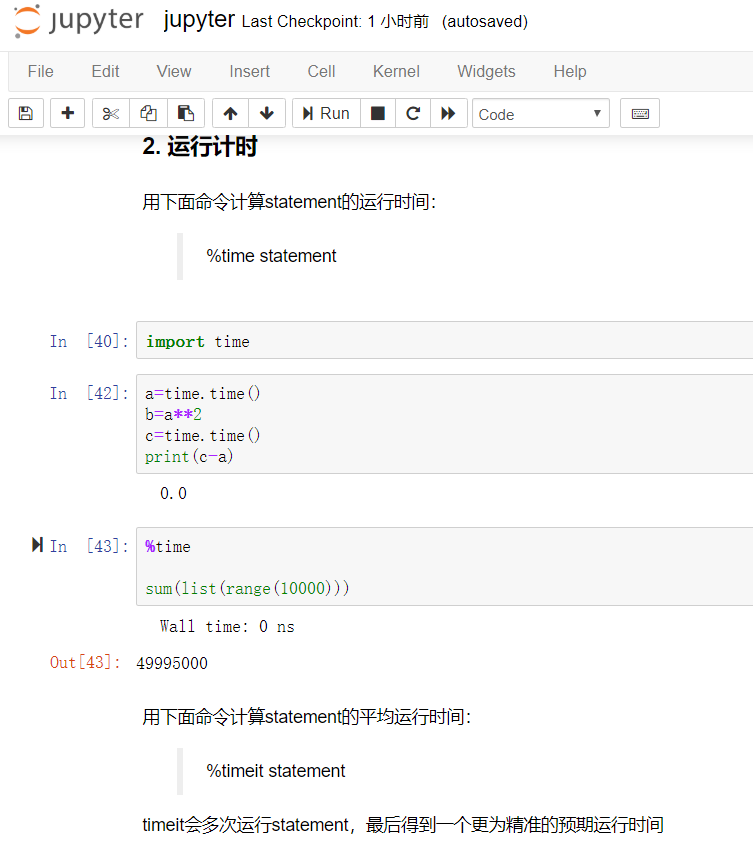Open the command palette keyboard icon
The height and width of the screenshot is (858, 753).
click(x=640, y=113)
